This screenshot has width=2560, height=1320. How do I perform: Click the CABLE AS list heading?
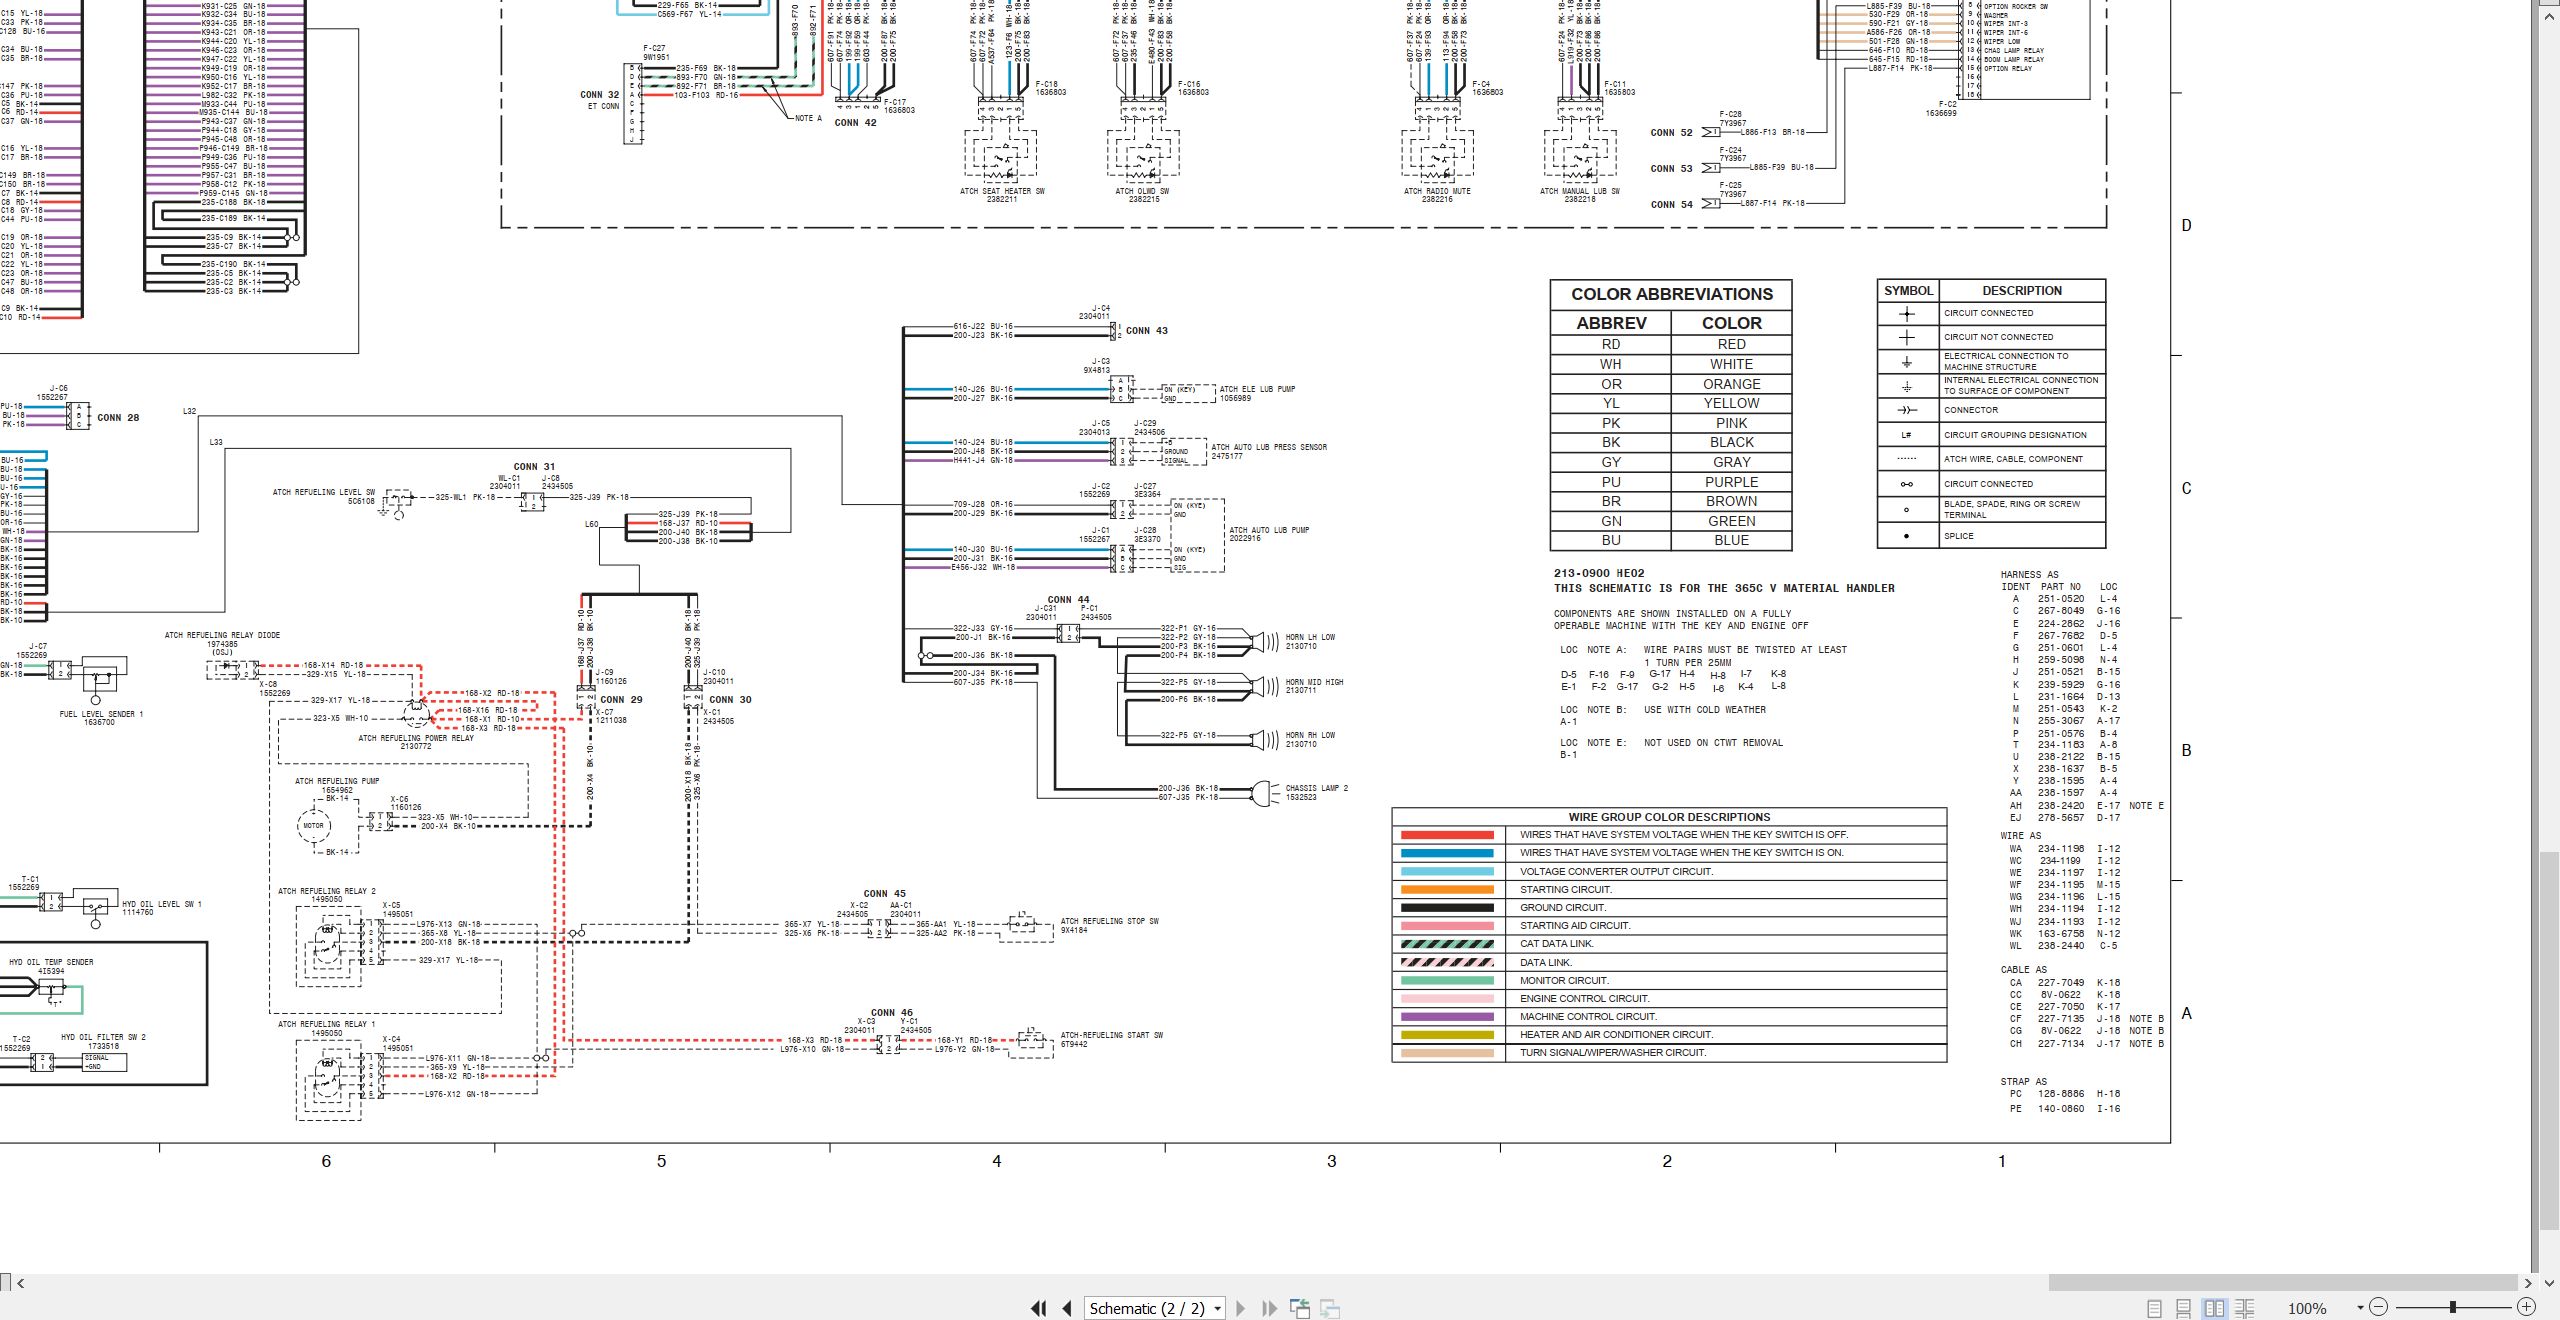[x=2023, y=970]
